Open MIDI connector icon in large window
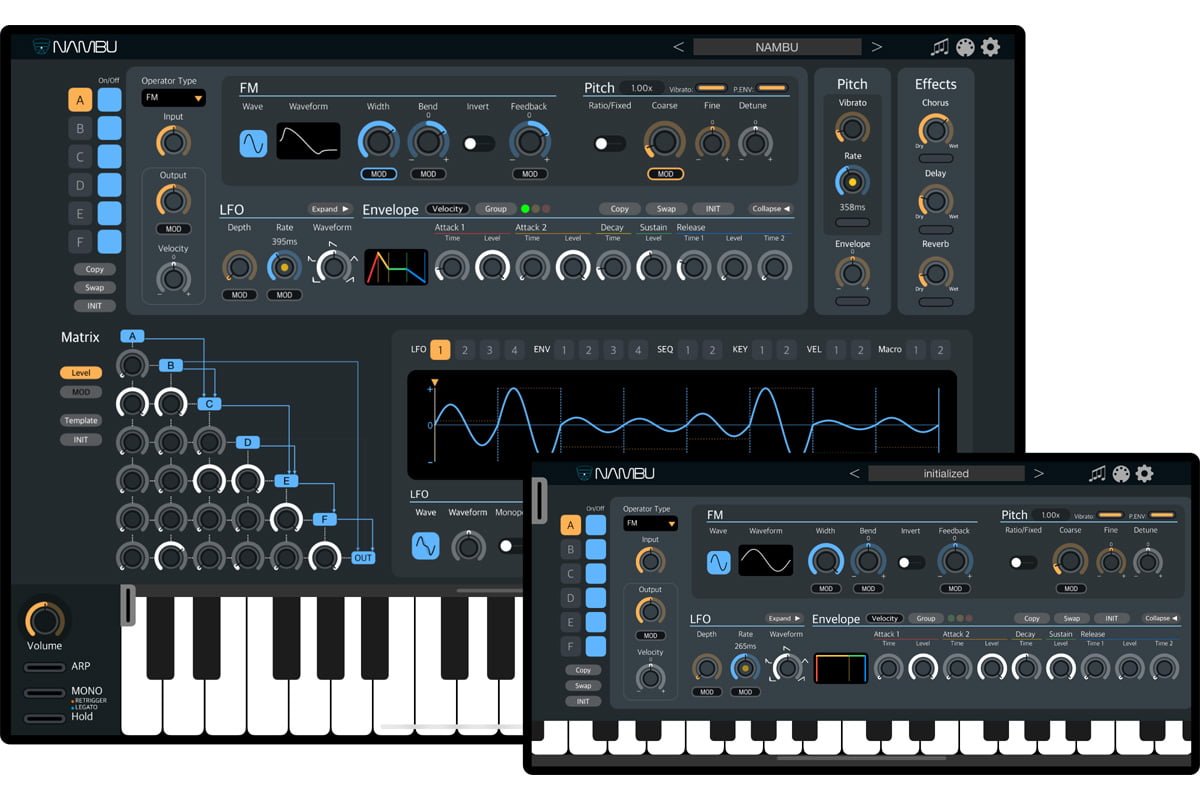The width and height of the screenshot is (1200, 800). [x=965, y=47]
